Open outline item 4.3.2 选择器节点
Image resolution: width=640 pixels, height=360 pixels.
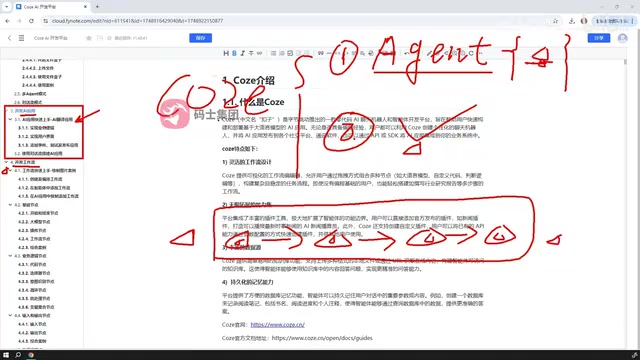(x=34, y=273)
